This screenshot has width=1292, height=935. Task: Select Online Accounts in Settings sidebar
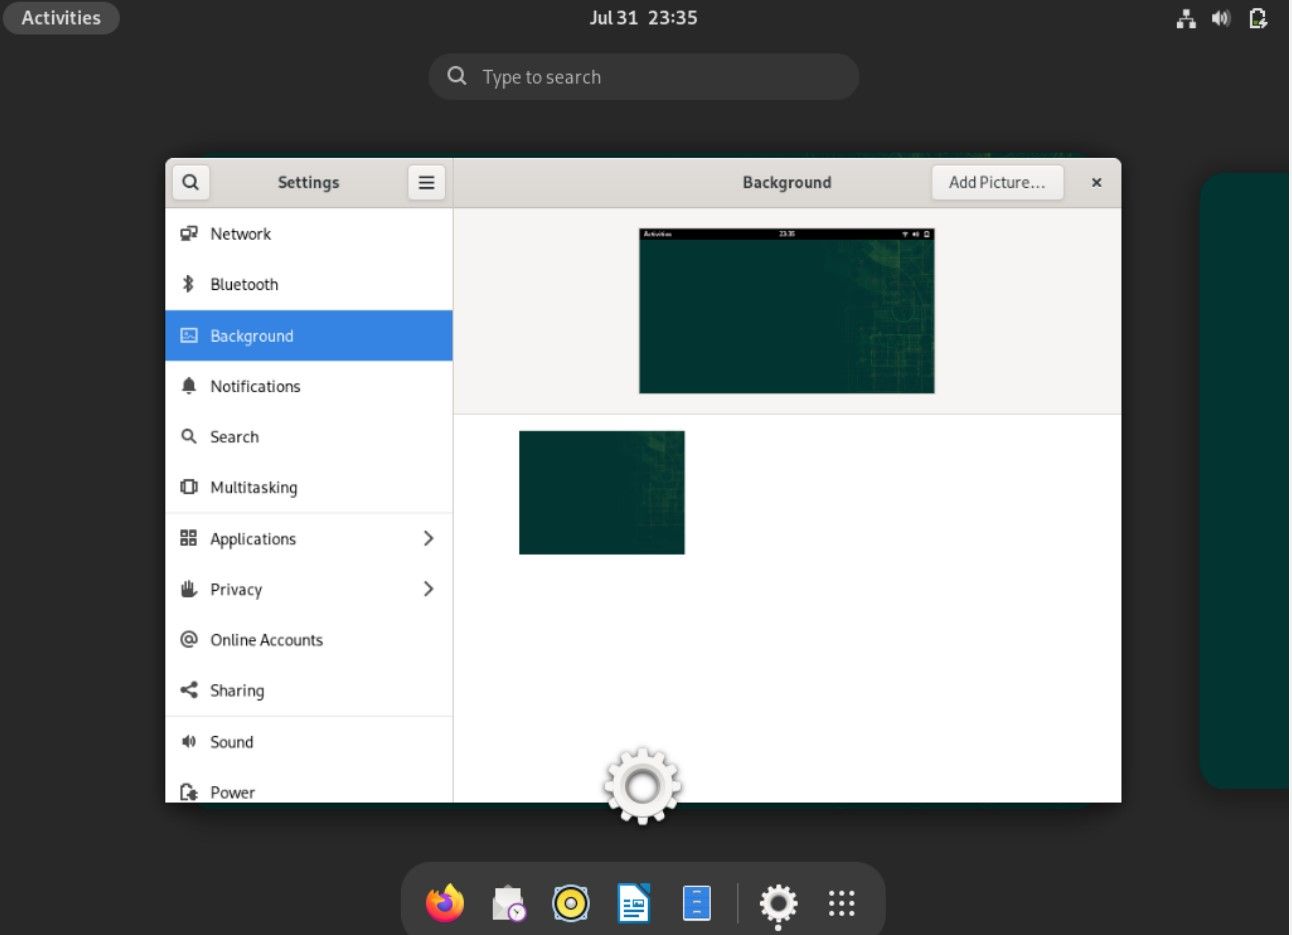tap(309, 639)
